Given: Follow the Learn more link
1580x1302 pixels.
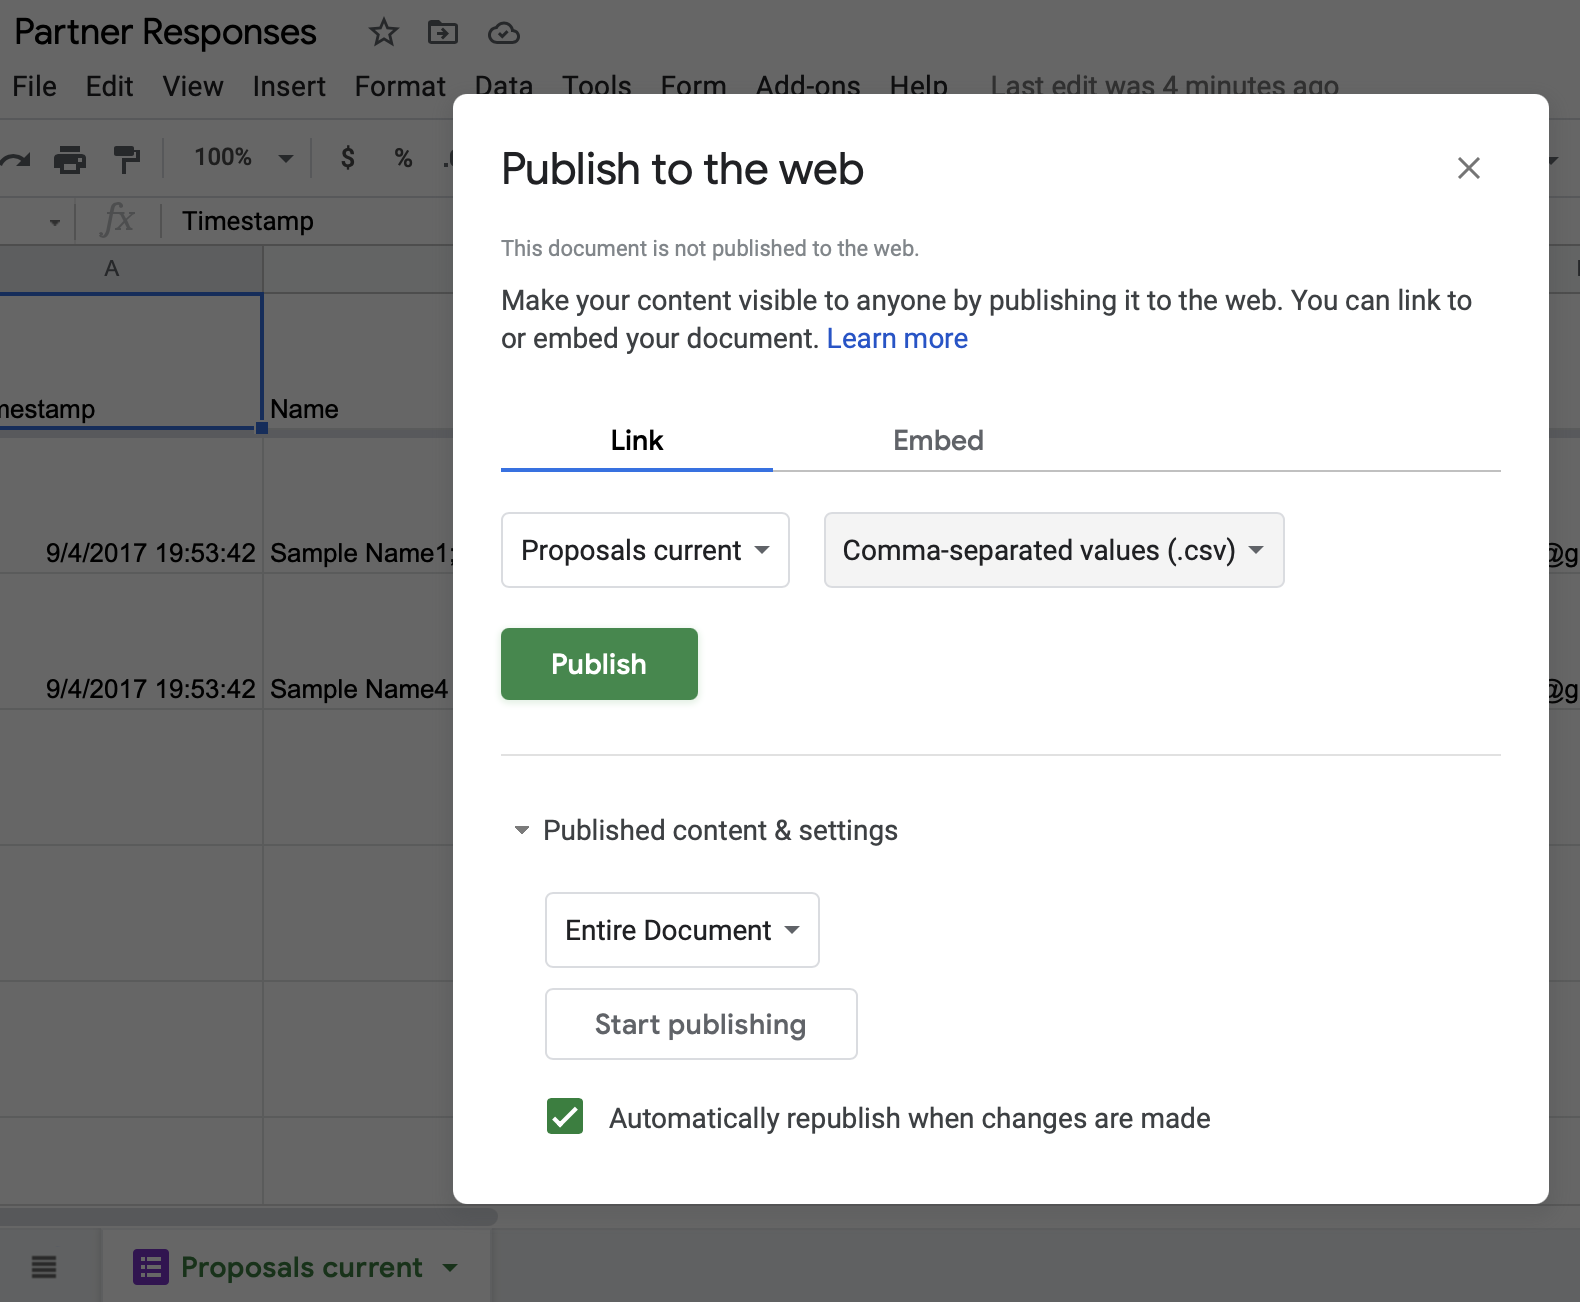Looking at the screenshot, I should tap(897, 339).
